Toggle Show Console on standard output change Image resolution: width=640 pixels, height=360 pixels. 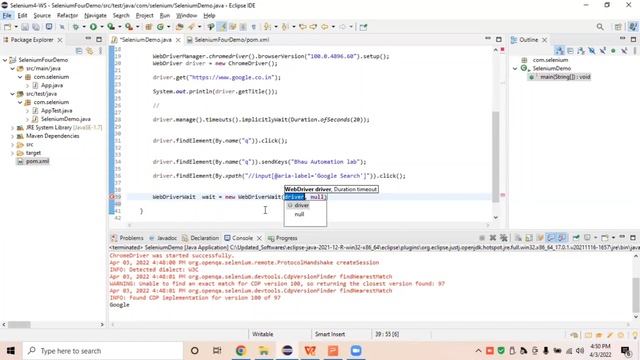click(551, 238)
